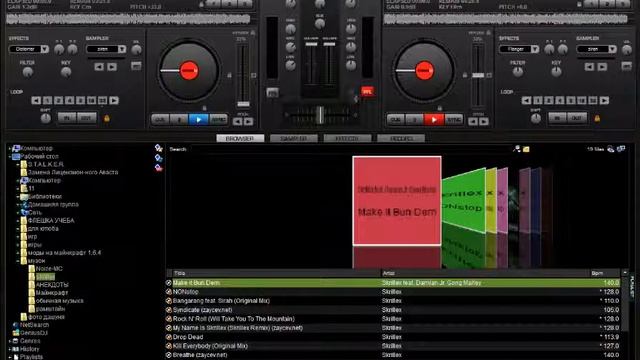Click the CUE button on the left deck

[x=160, y=120]
